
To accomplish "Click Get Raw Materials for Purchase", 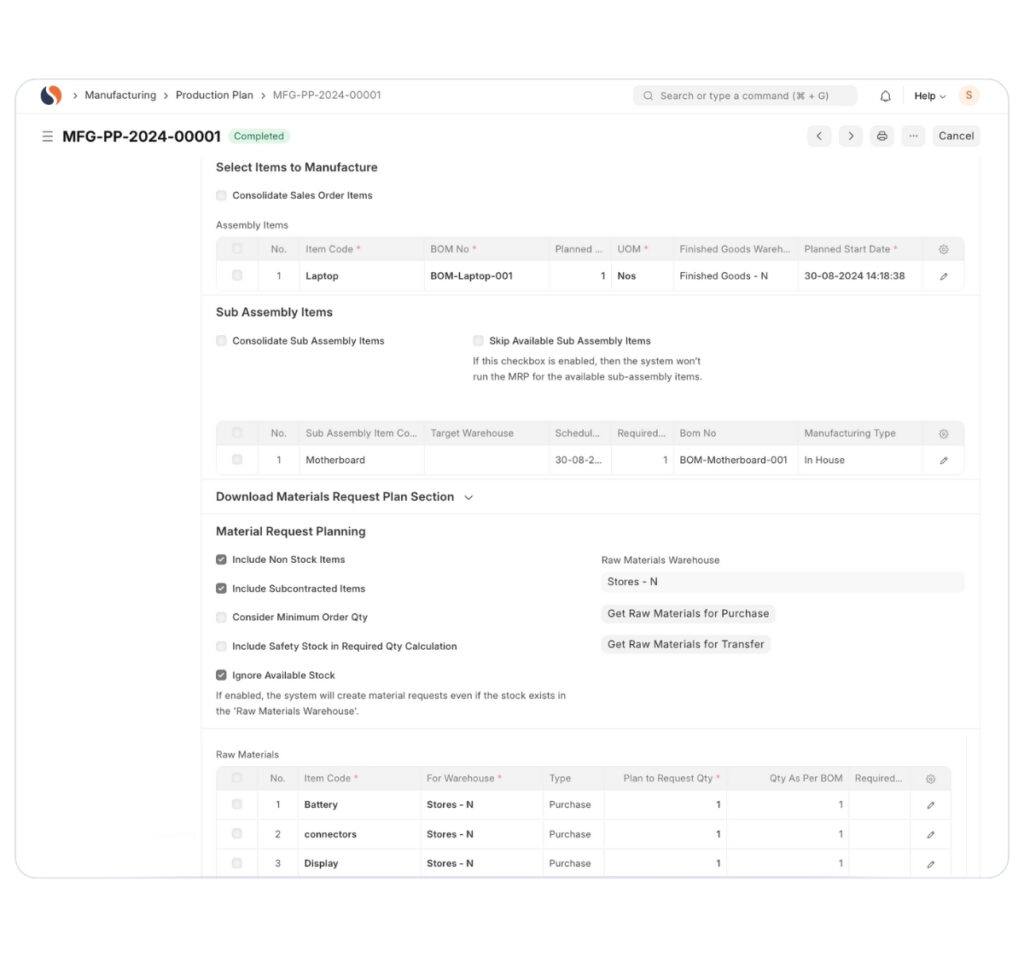I will [688, 613].
